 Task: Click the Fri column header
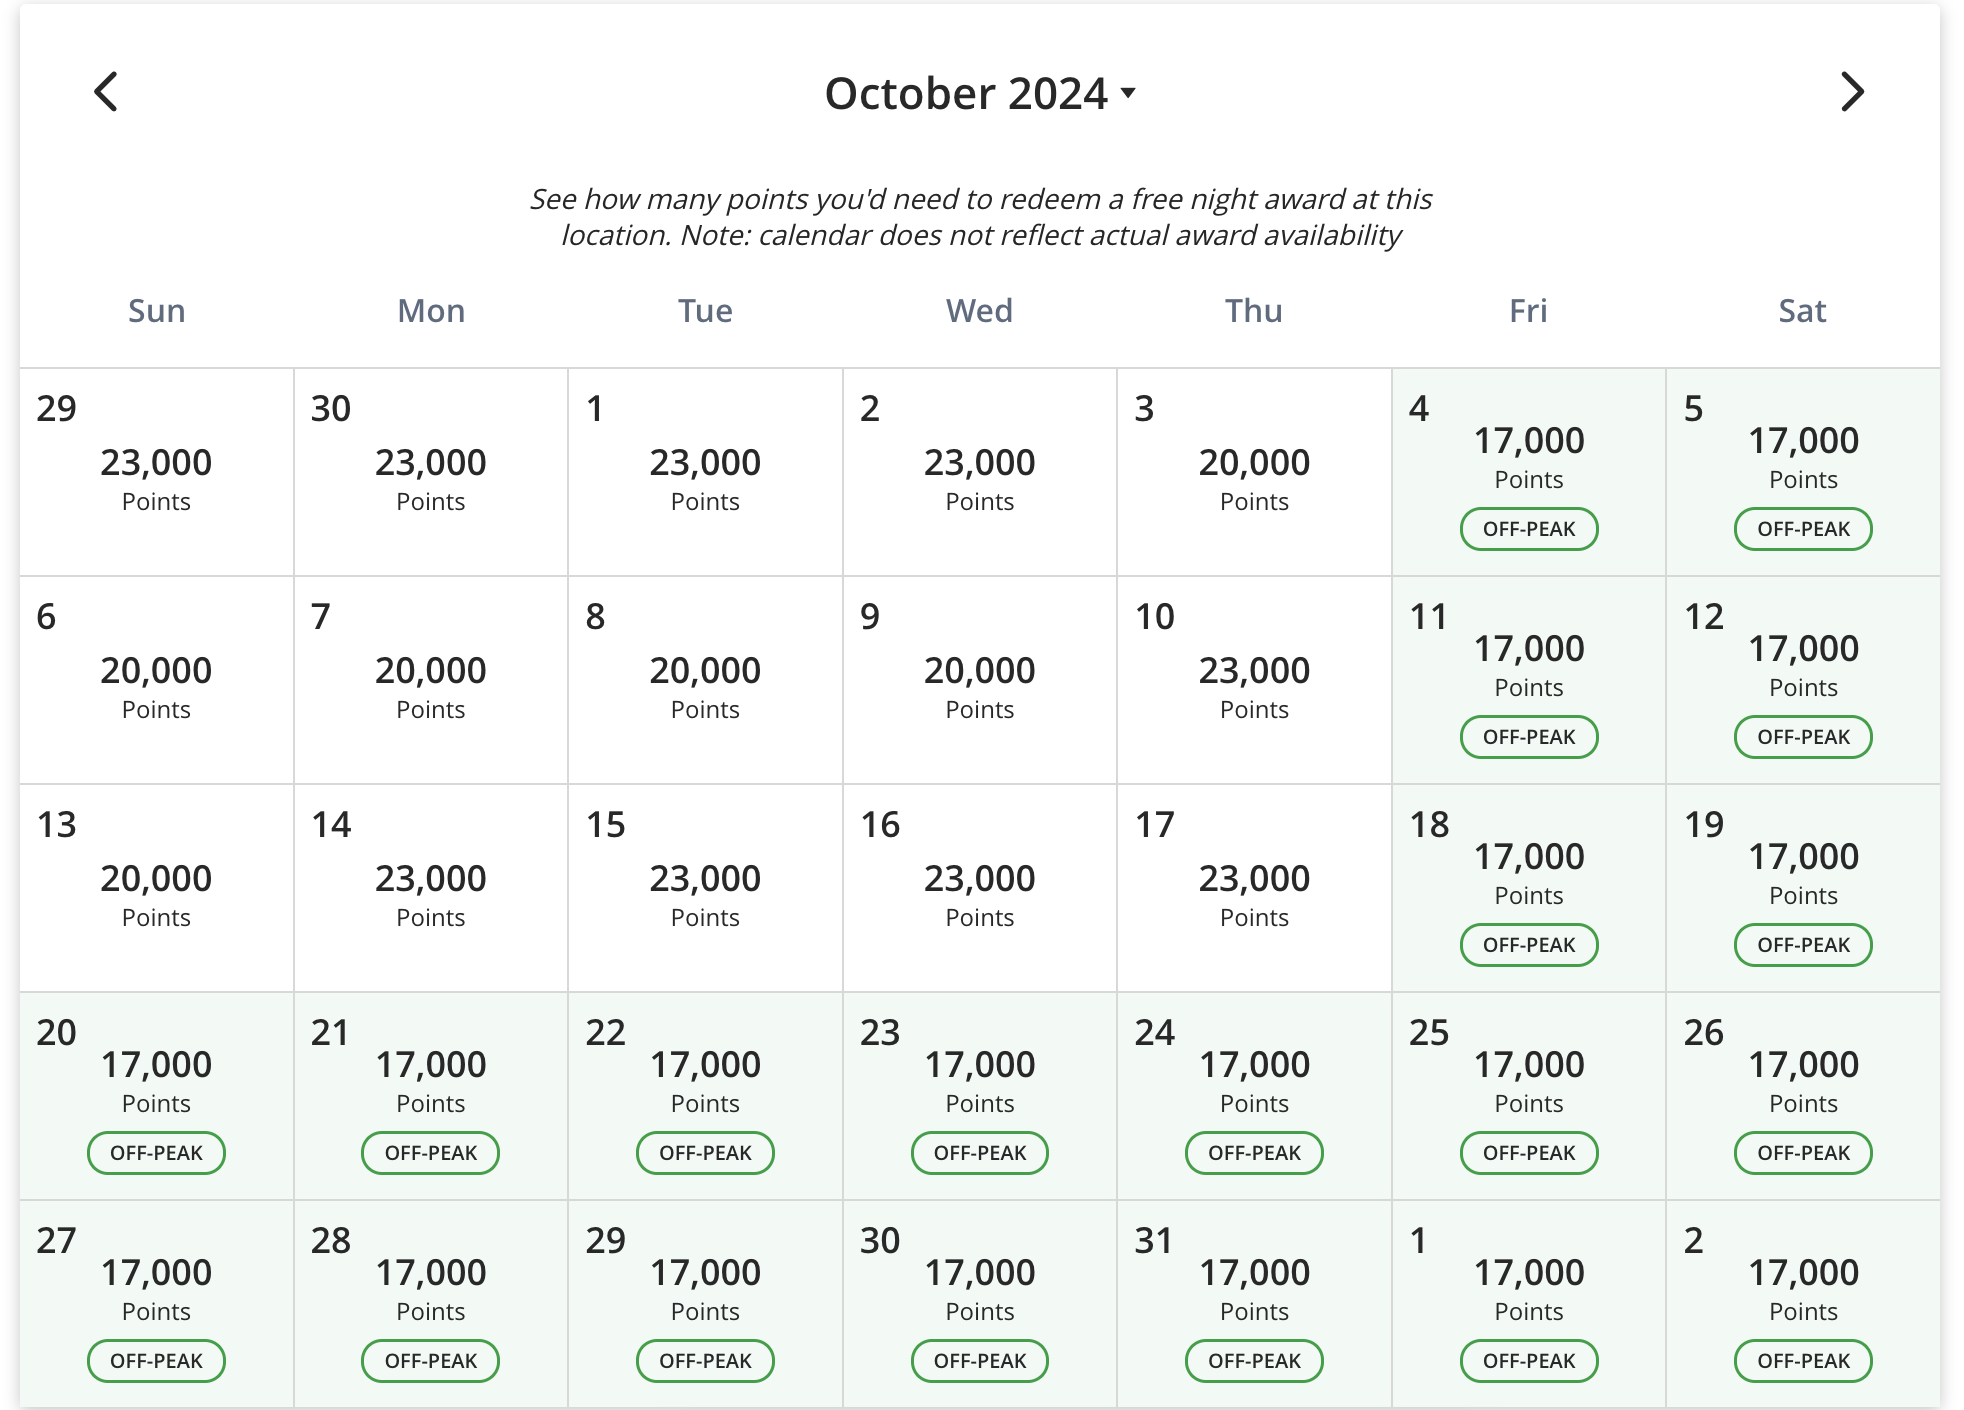[x=1528, y=311]
